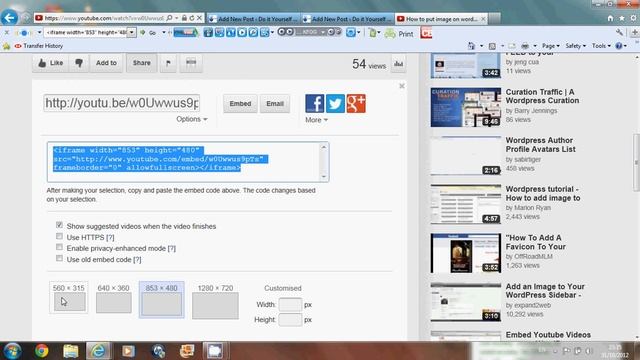Open the Windows Start menu
This screenshot has width=640, height=360.
pyautogui.click(x=12, y=351)
